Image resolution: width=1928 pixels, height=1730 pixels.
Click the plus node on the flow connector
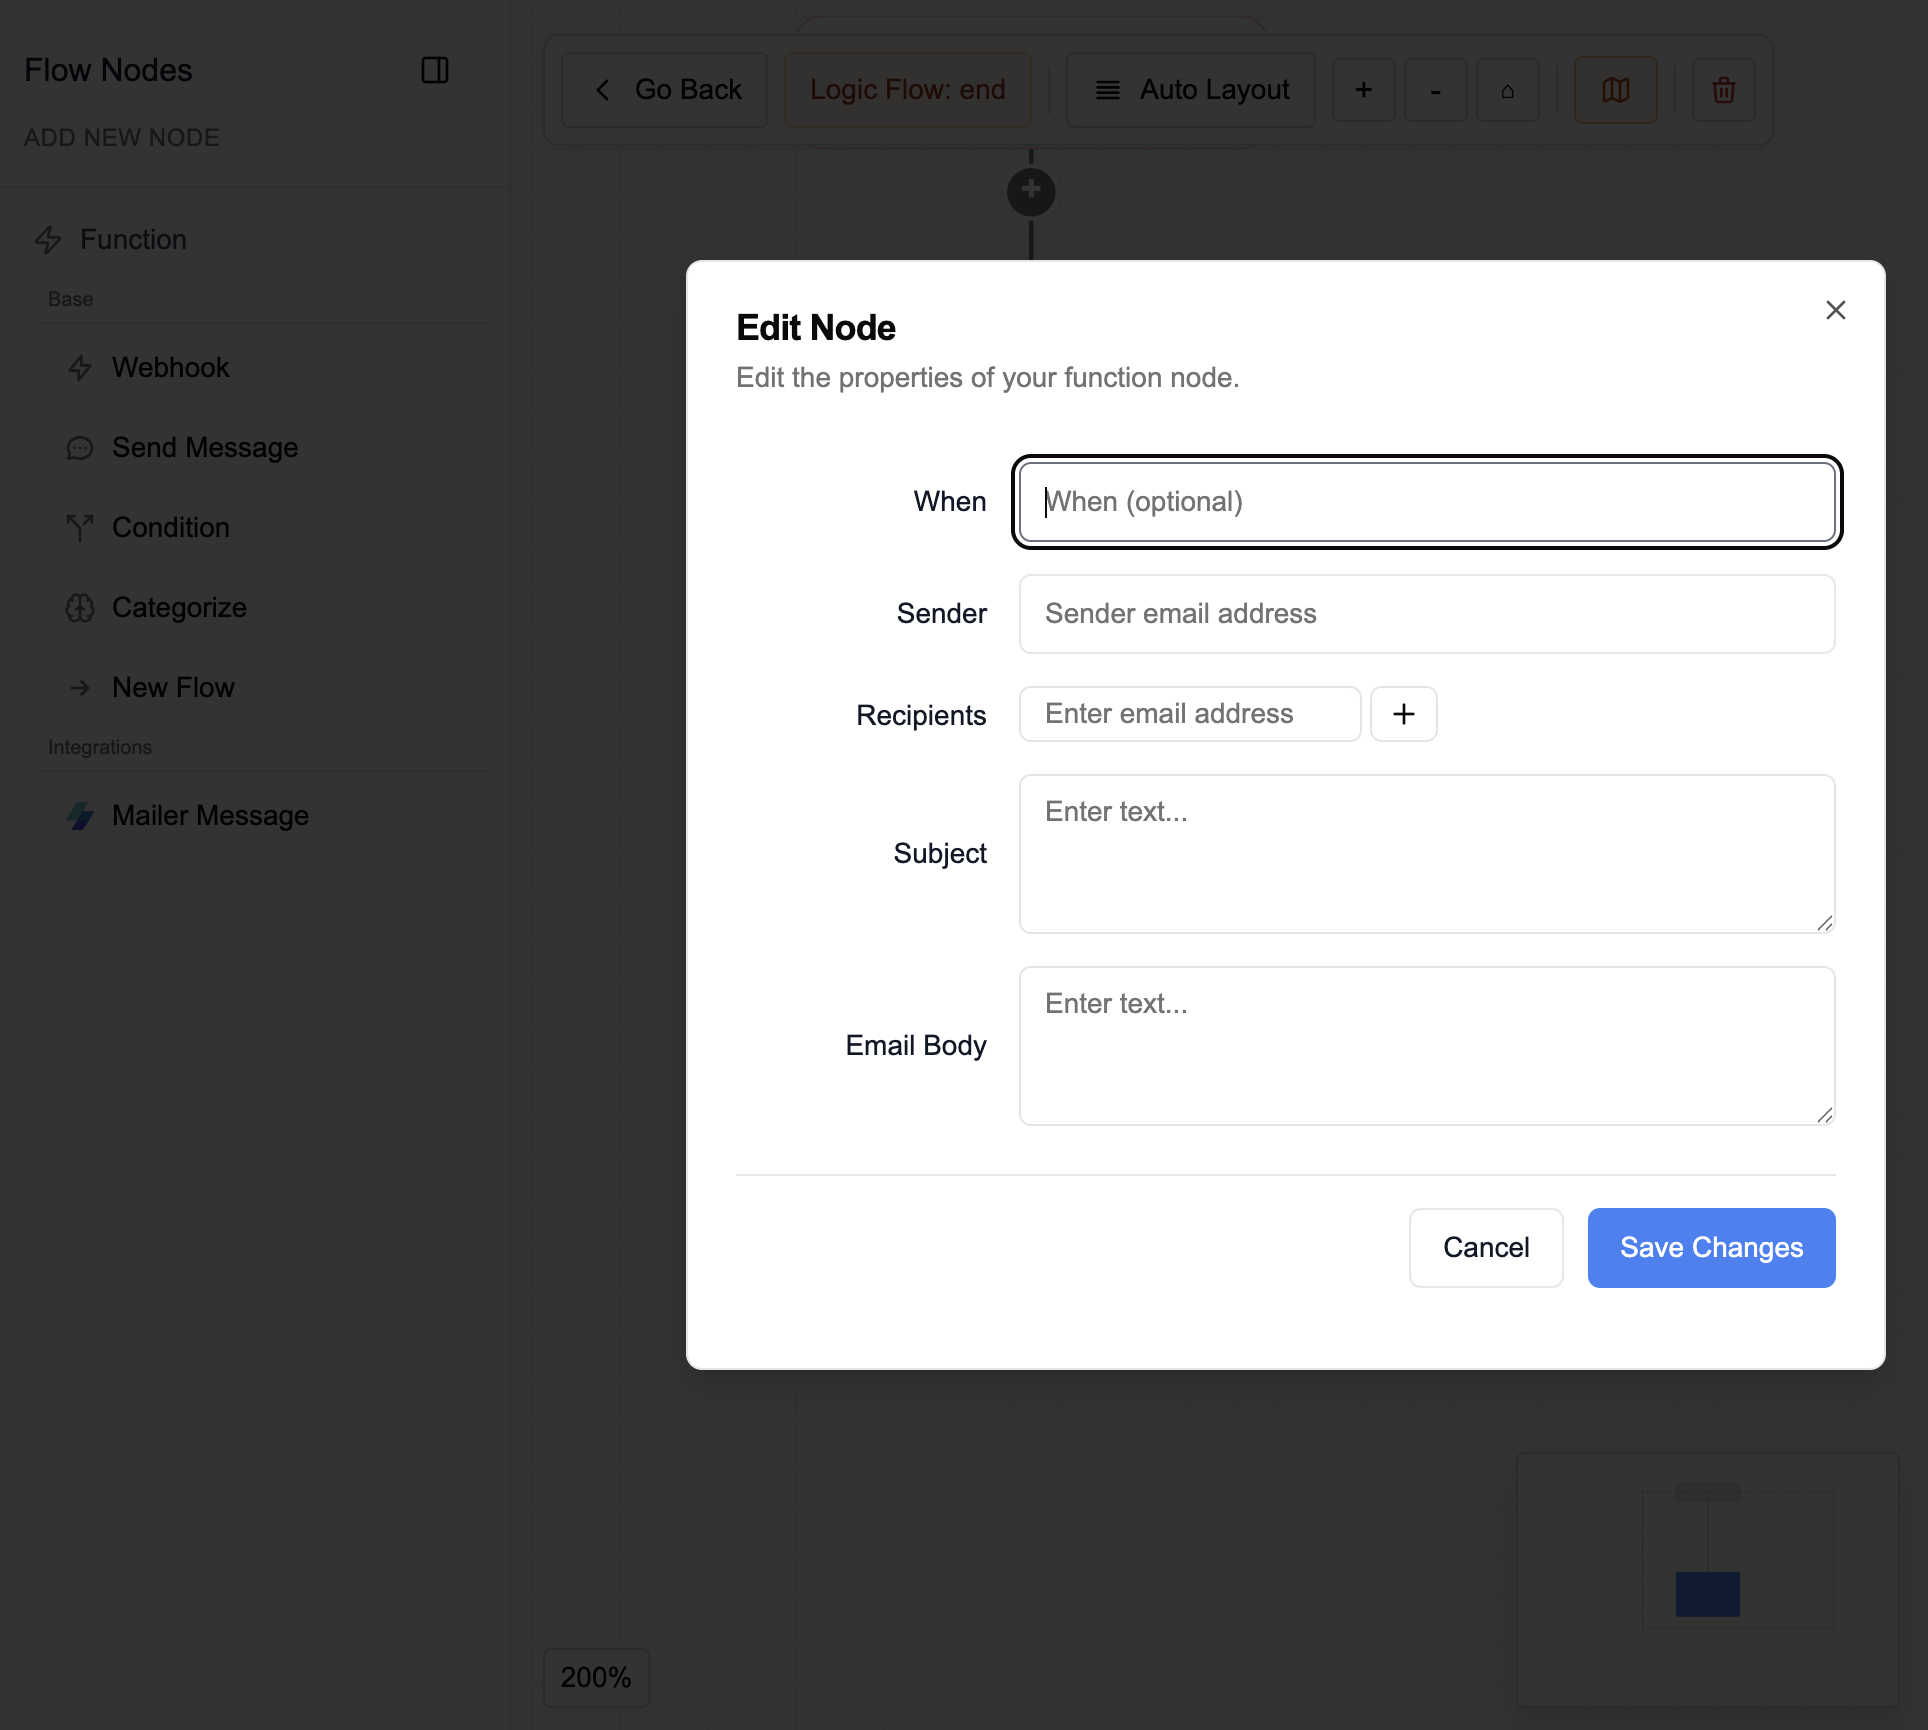click(x=1031, y=191)
